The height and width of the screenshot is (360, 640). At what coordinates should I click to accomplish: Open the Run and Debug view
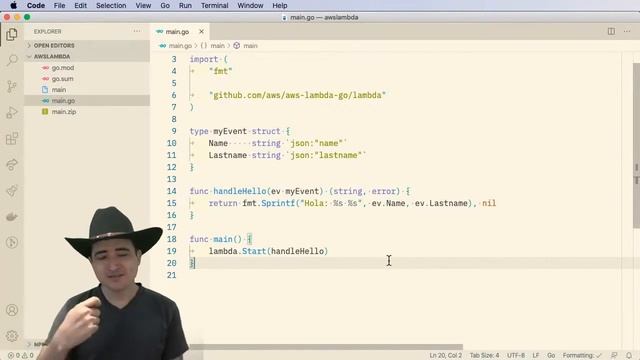pos(12,112)
